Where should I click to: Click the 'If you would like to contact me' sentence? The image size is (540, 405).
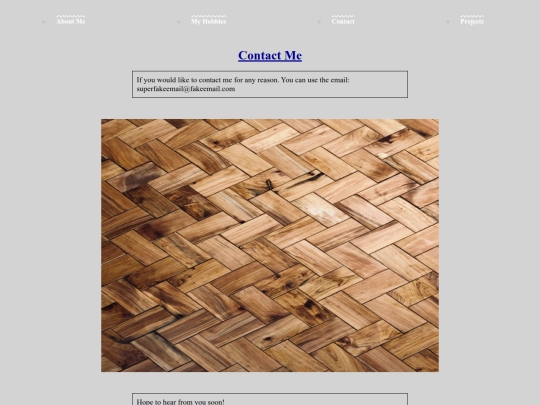point(243,80)
